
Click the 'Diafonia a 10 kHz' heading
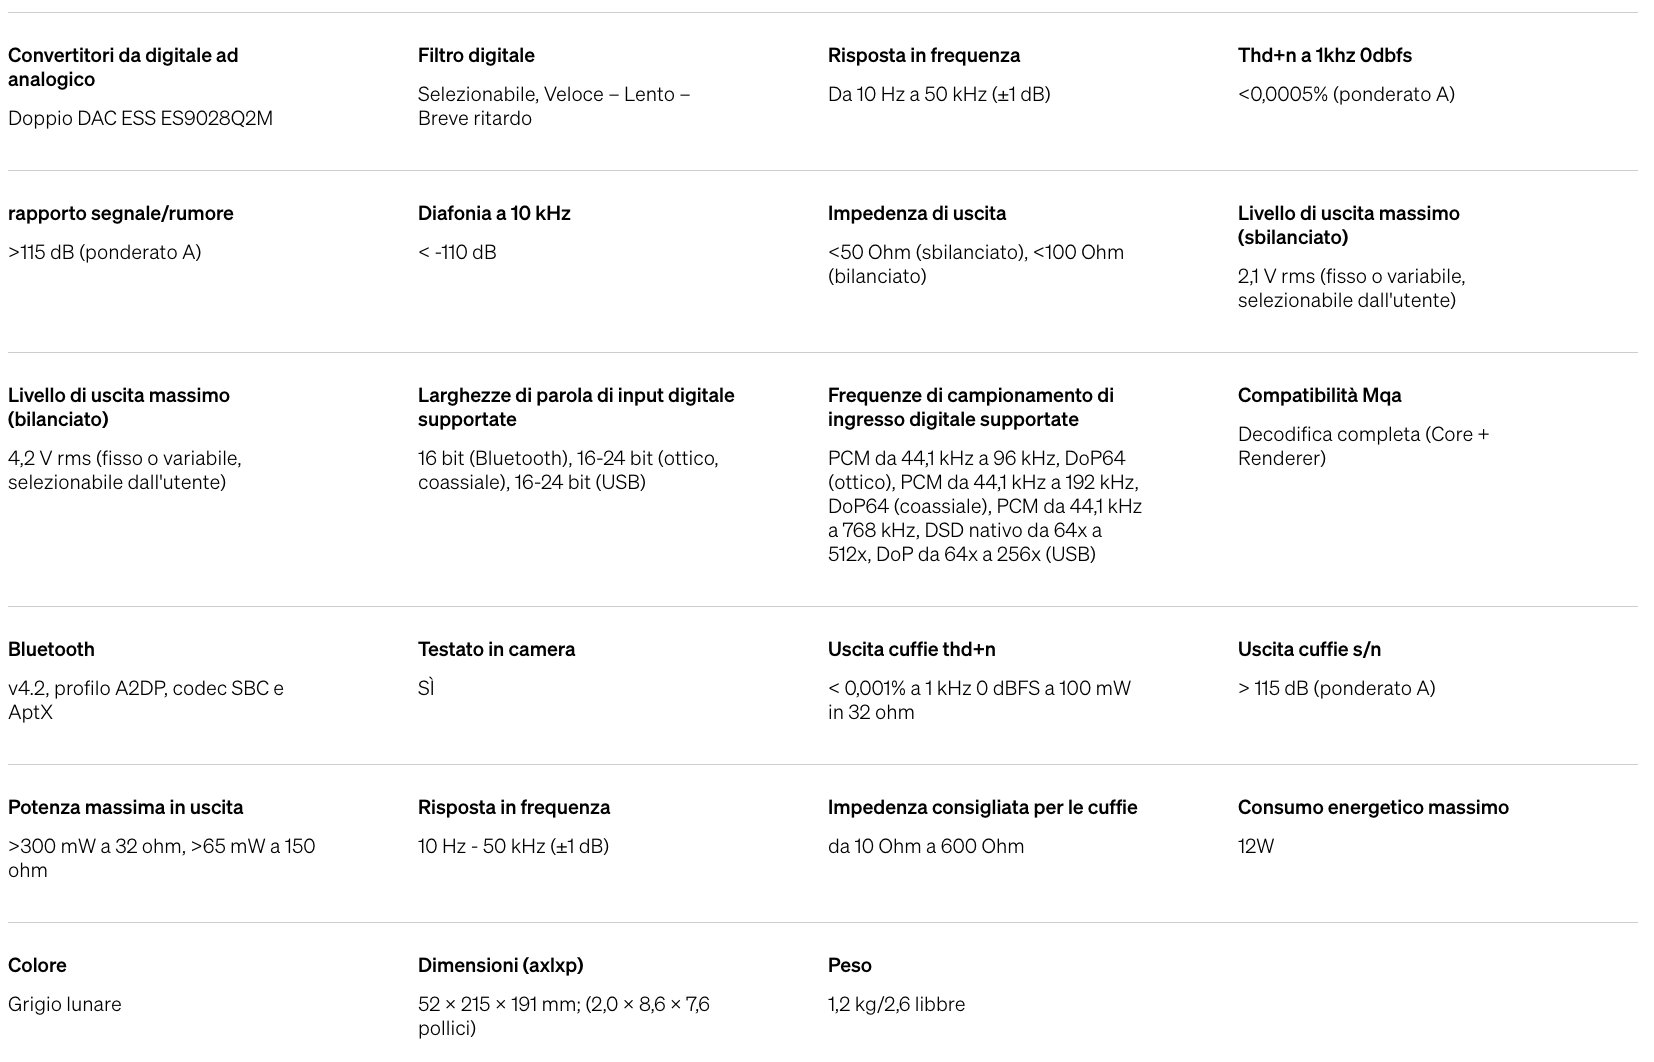[x=494, y=213]
